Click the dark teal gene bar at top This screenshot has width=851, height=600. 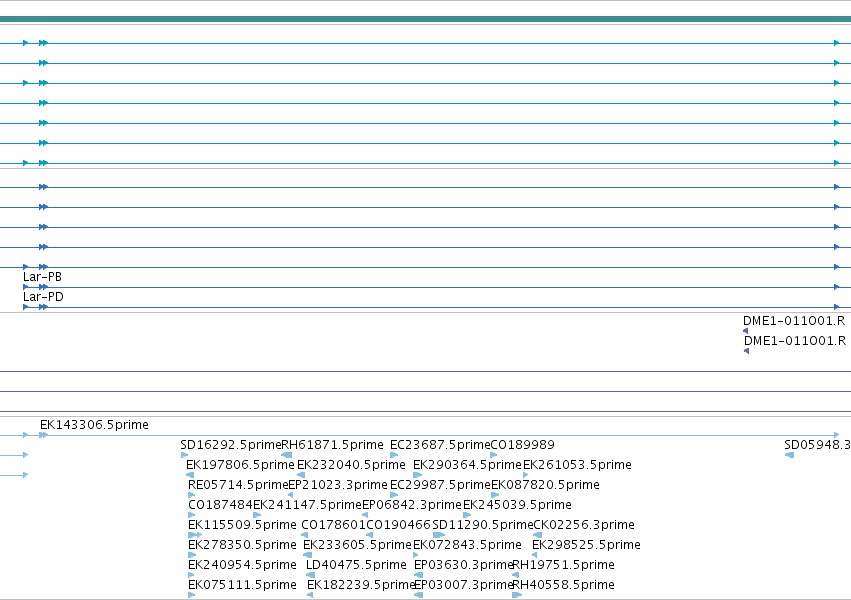[426, 19]
